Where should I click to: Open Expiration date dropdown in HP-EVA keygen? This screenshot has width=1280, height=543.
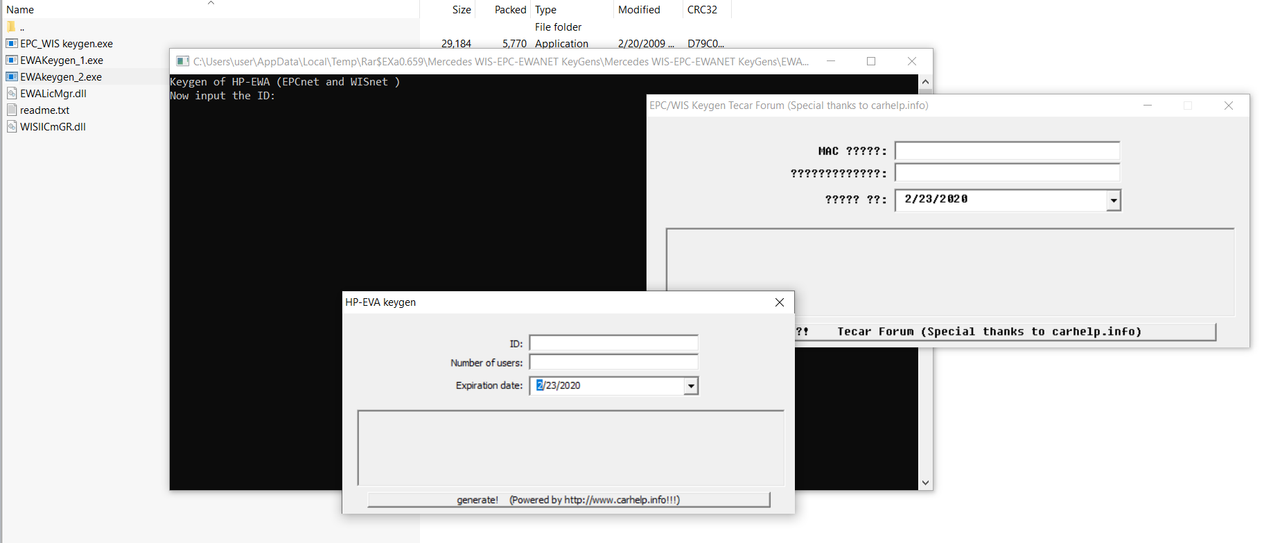pos(690,386)
